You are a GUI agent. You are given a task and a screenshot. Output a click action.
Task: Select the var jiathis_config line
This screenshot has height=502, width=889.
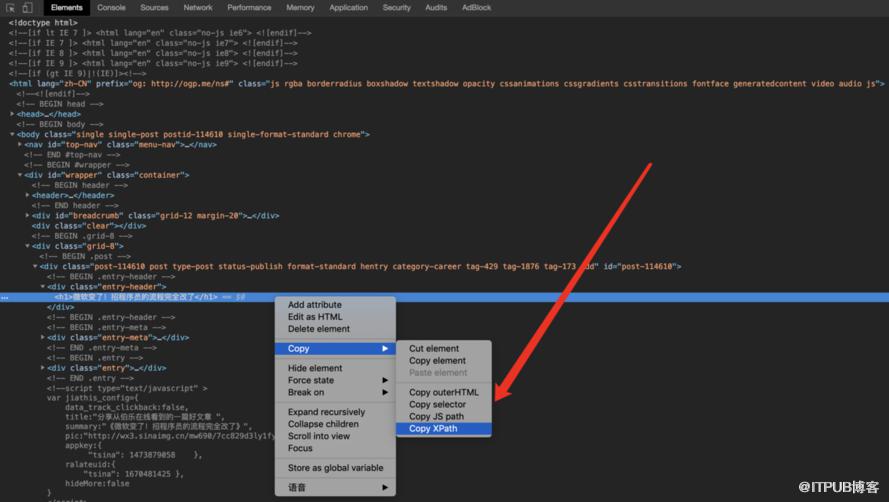pyautogui.click(x=92, y=398)
